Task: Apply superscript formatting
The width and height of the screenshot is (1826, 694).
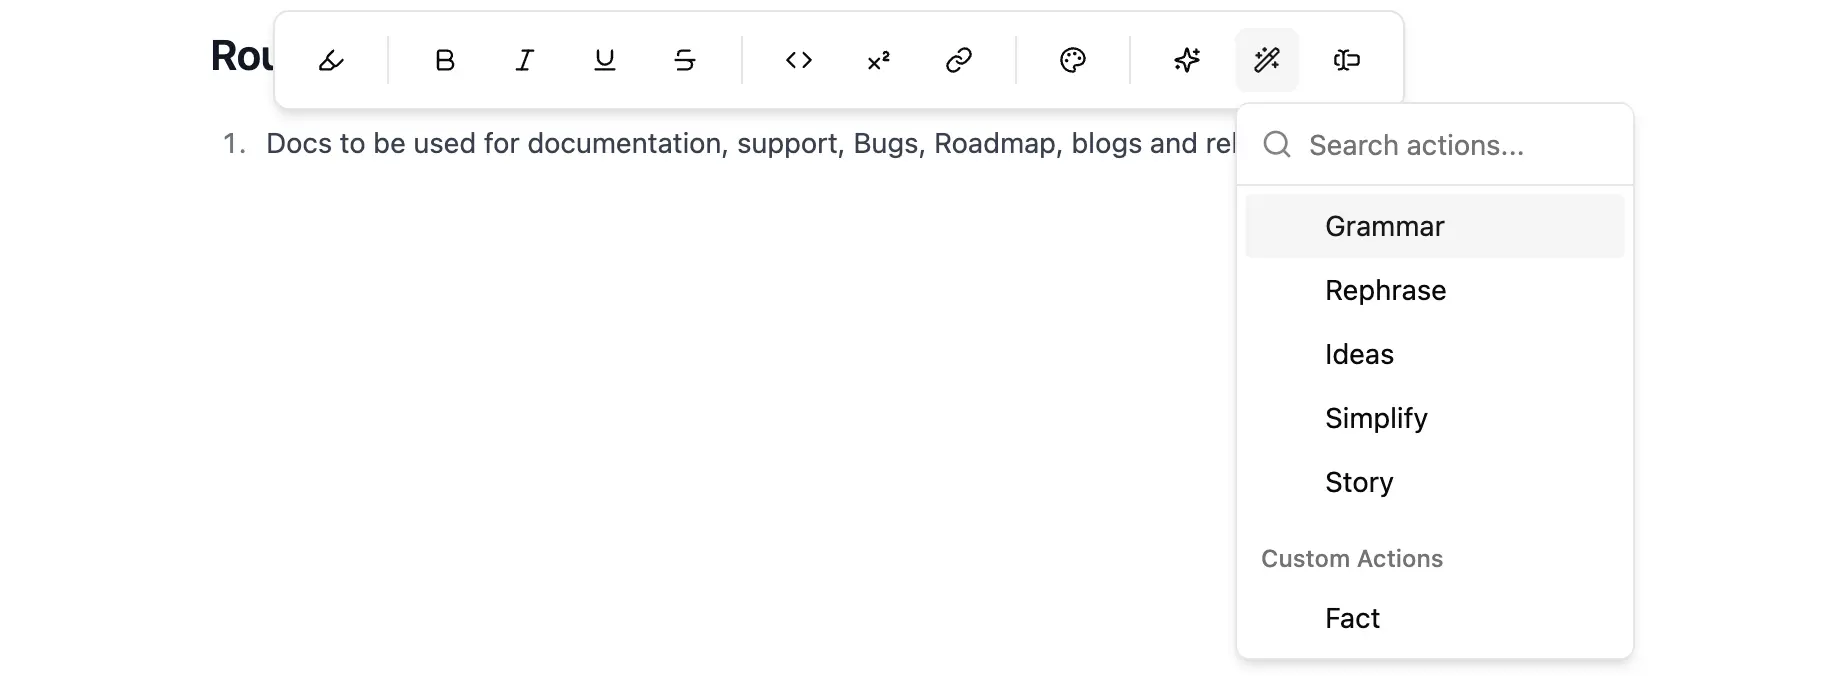Action: [x=879, y=61]
